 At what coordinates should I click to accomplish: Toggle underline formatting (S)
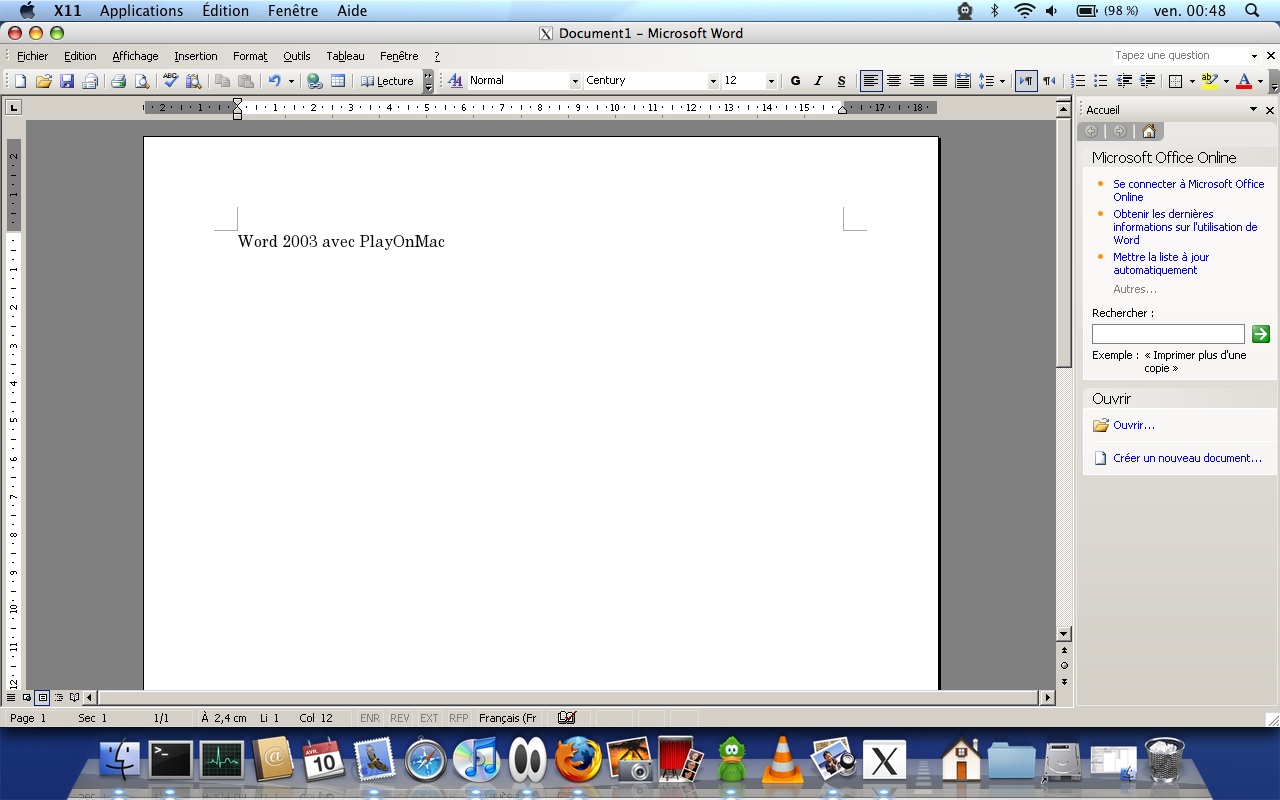coord(841,81)
